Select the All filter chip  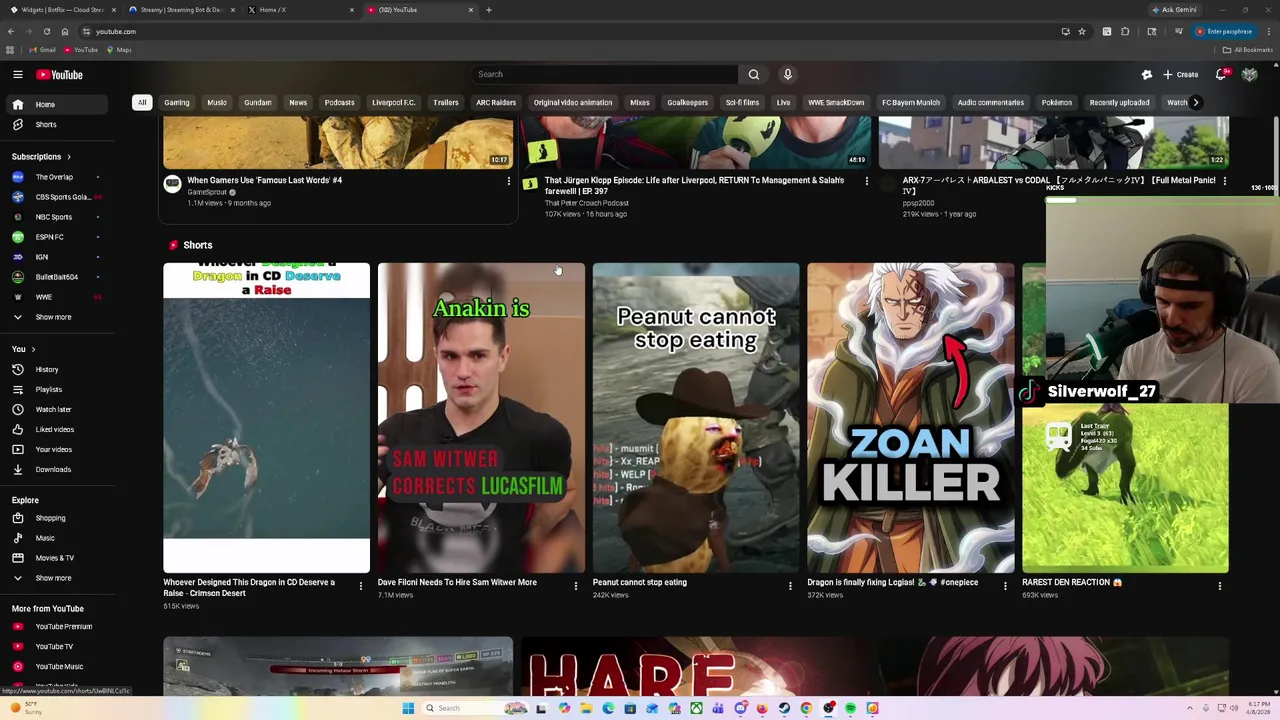(x=142, y=102)
